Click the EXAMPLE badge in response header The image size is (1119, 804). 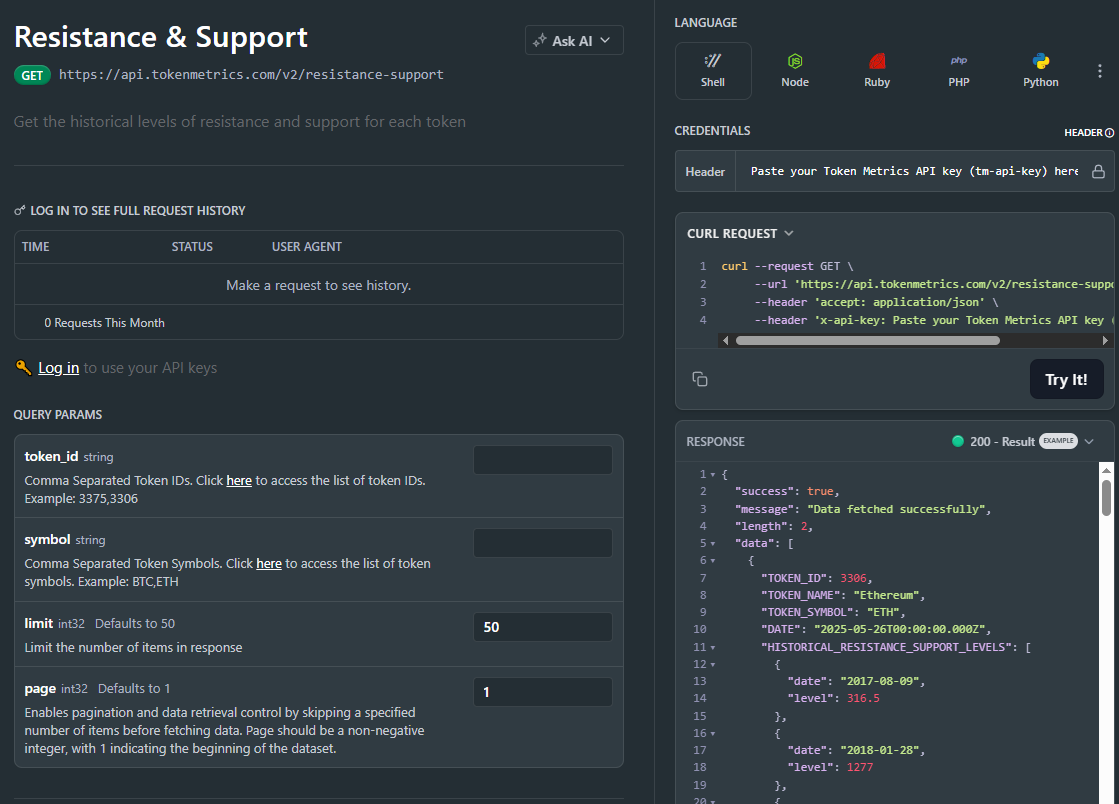coord(1058,441)
